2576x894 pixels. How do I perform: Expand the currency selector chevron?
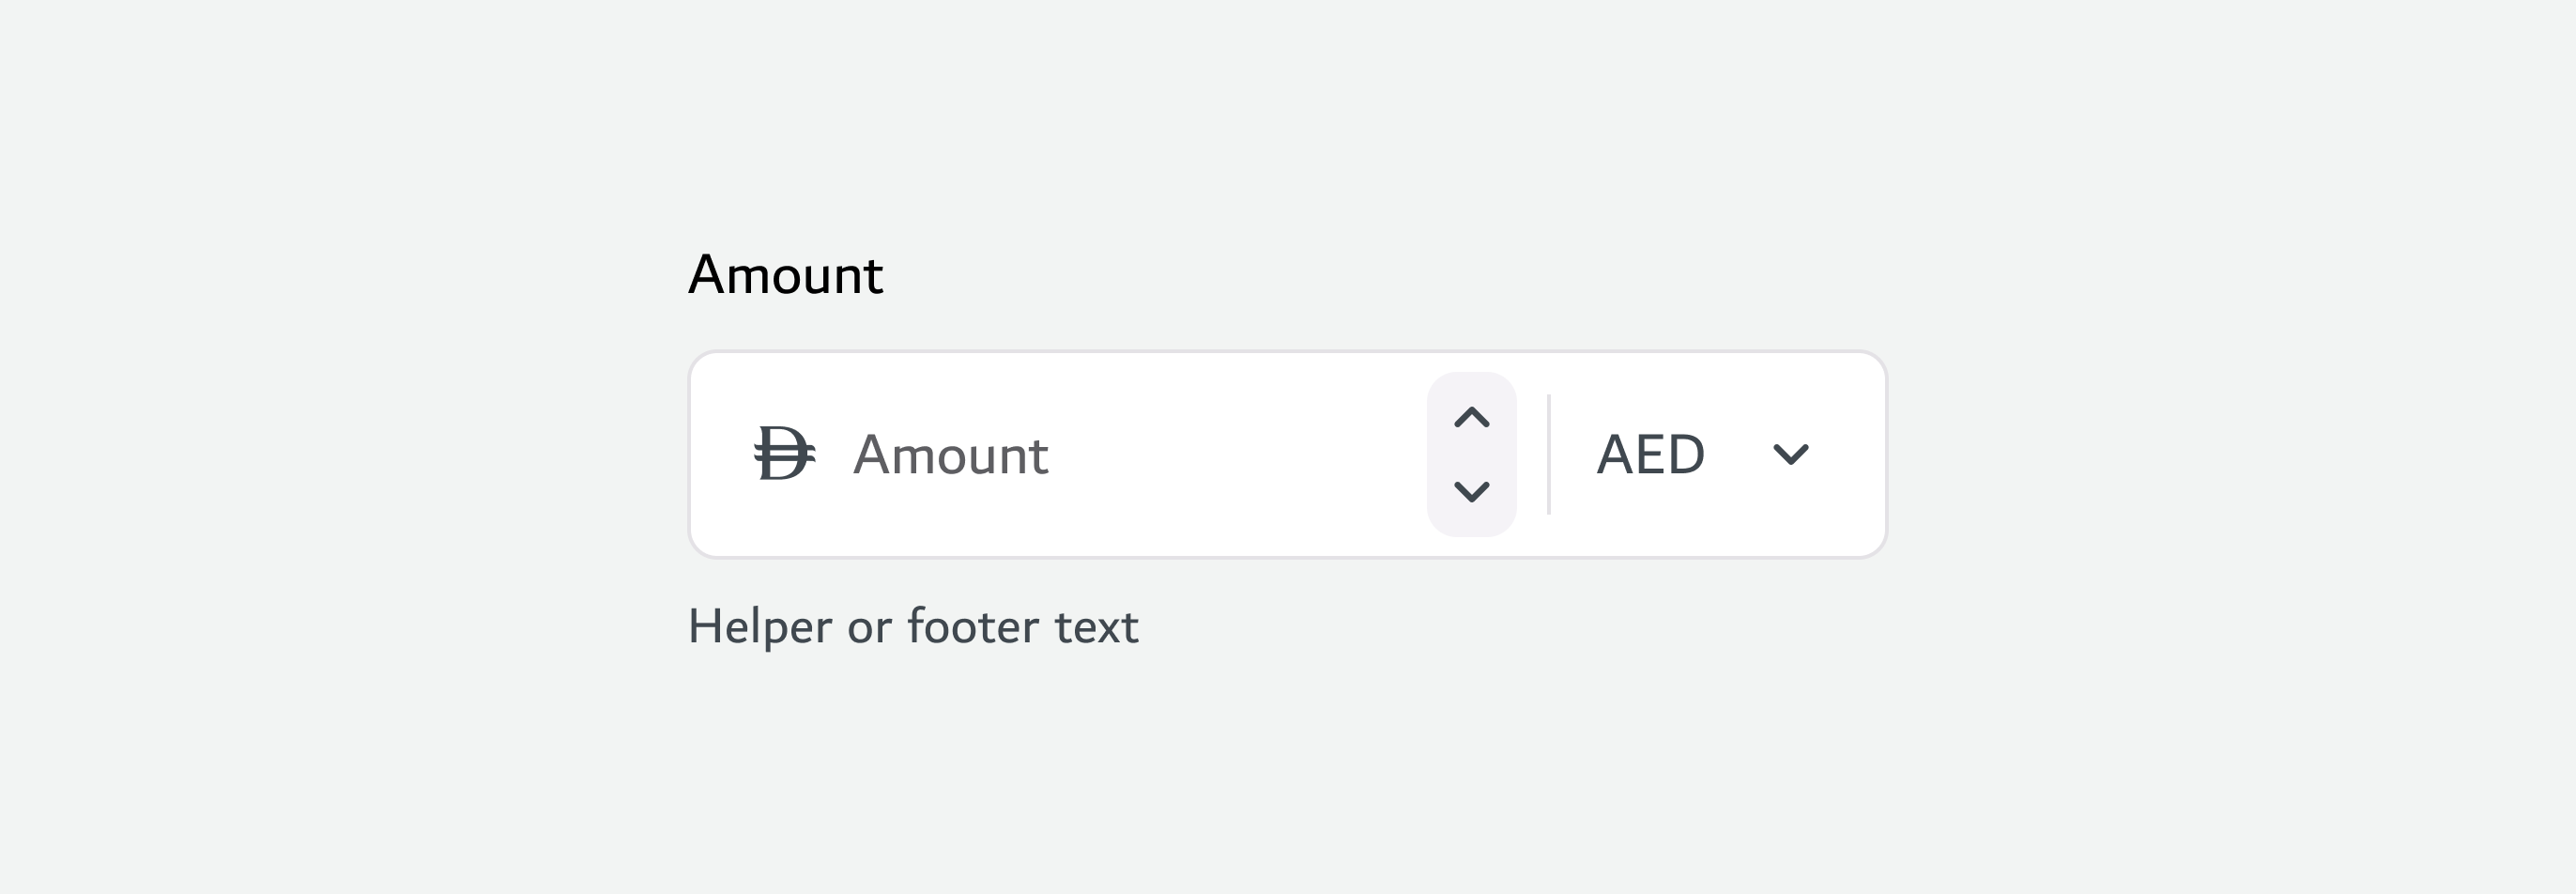point(1790,455)
